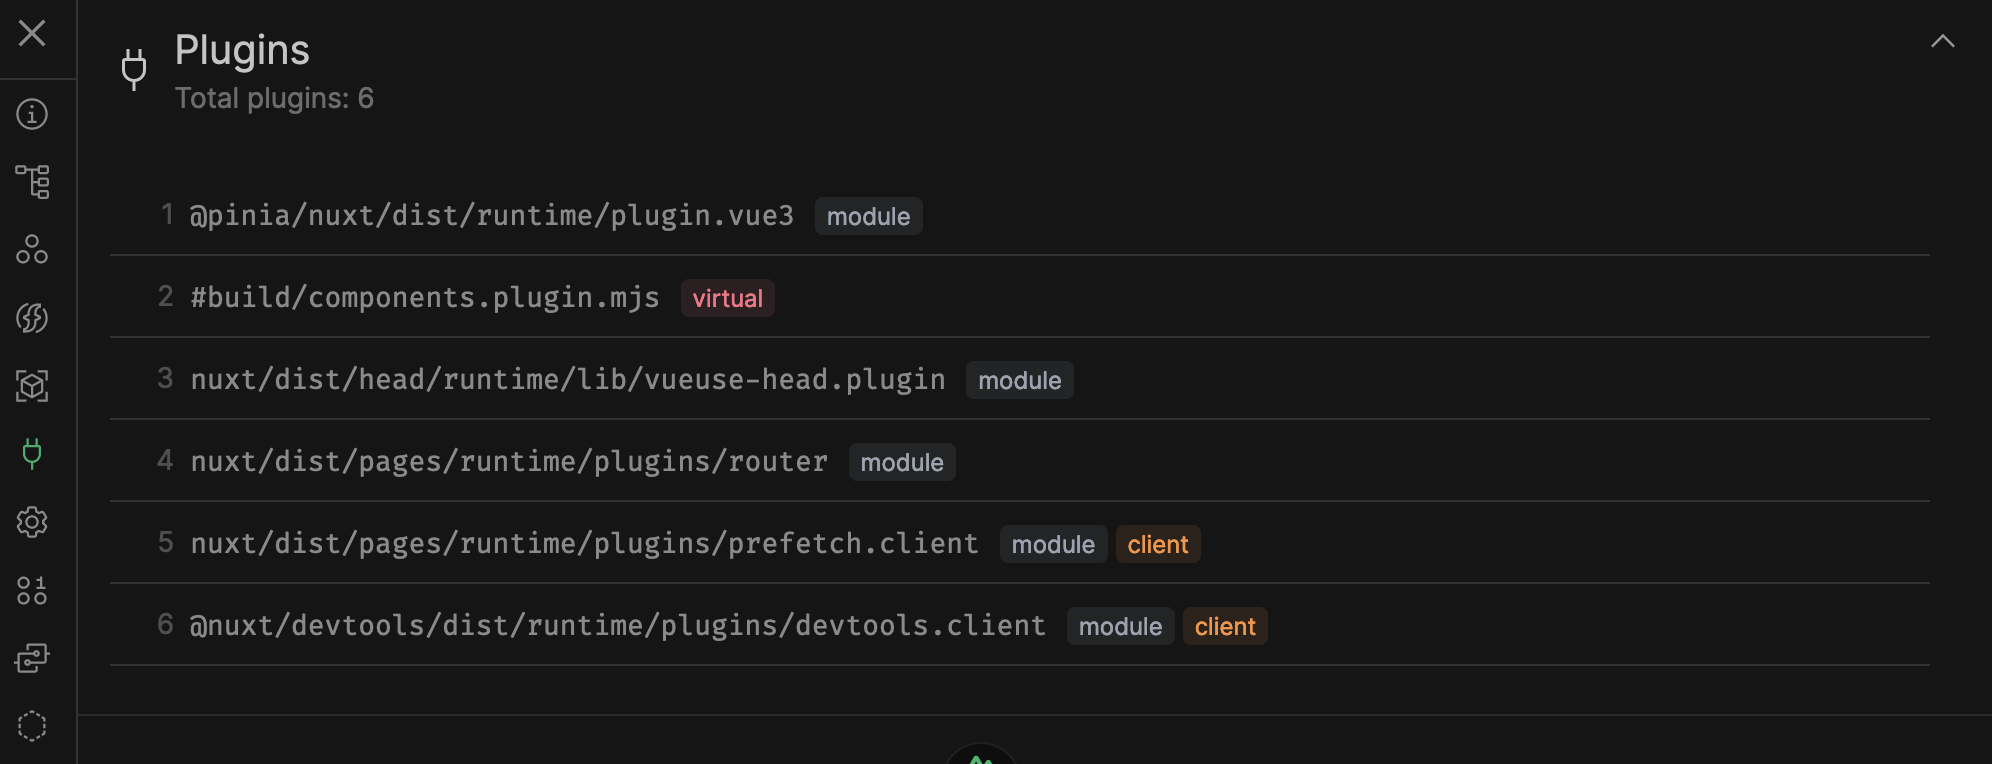1992x764 pixels.
Task: Click the plug icon beside Plugins heading
Action: coord(134,69)
